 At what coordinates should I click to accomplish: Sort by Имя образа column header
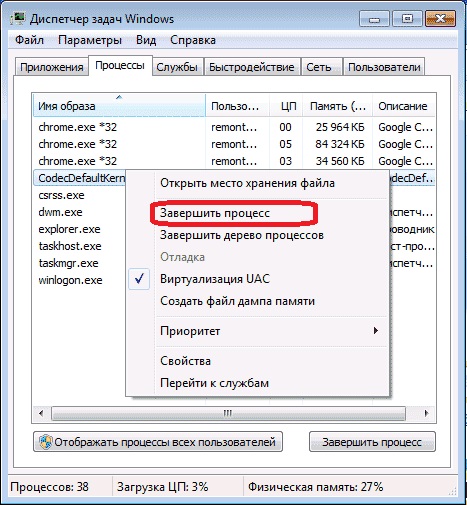pyautogui.click(x=119, y=106)
